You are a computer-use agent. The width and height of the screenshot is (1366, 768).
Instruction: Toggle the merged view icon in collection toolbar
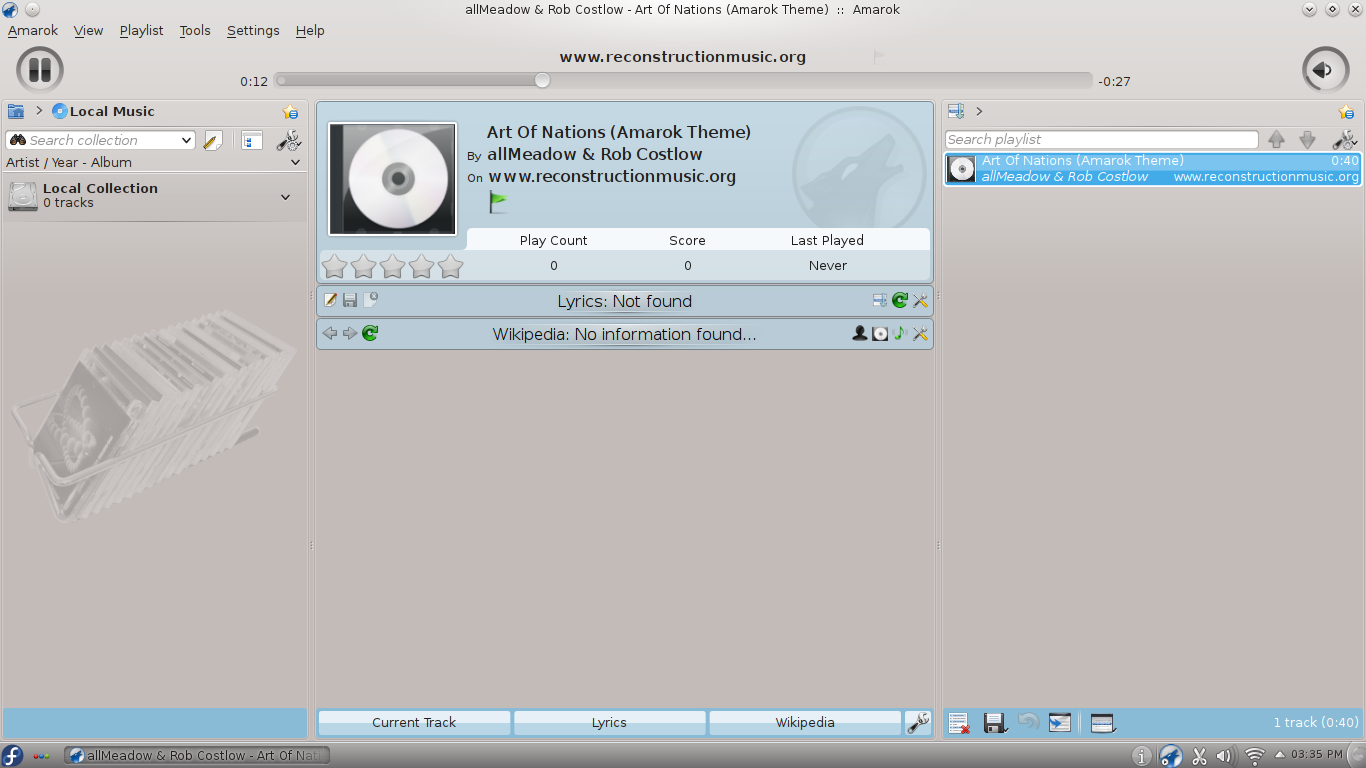252,140
